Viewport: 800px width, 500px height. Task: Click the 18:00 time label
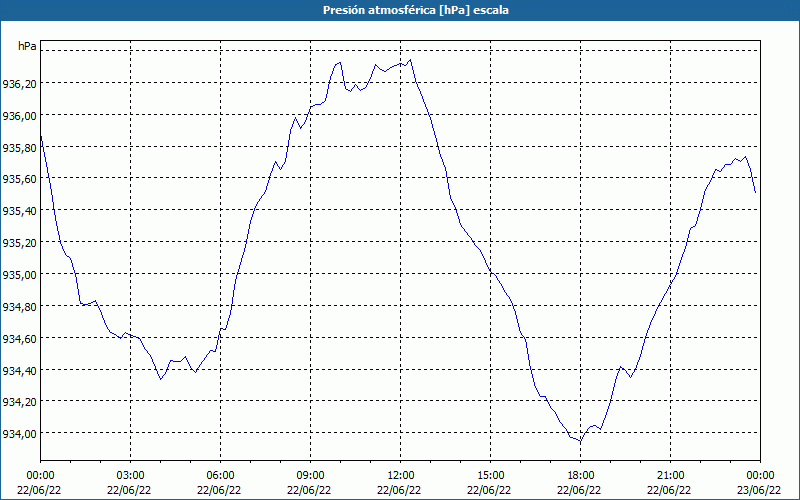point(581,476)
